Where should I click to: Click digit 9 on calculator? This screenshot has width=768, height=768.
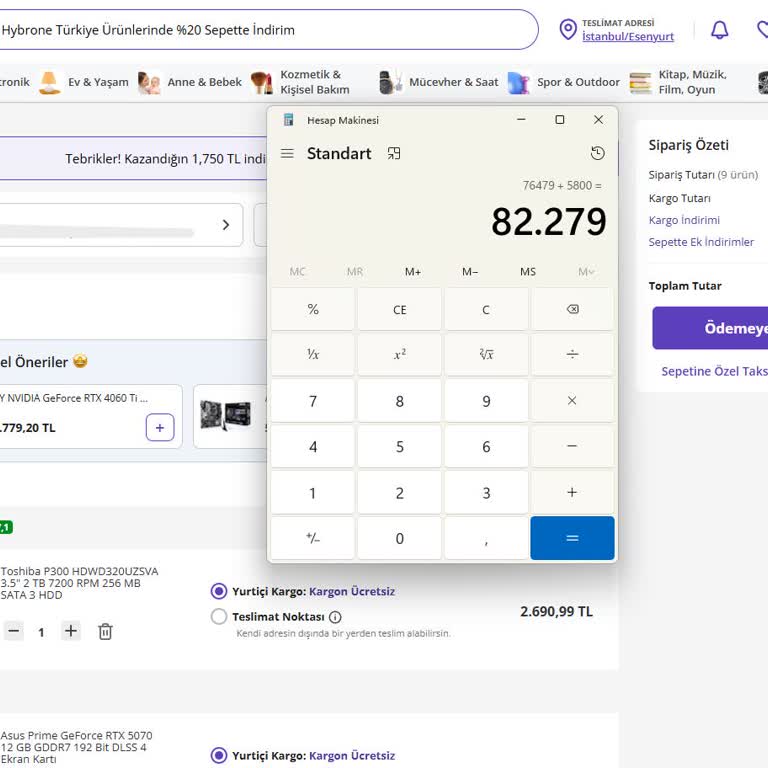click(486, 401)
